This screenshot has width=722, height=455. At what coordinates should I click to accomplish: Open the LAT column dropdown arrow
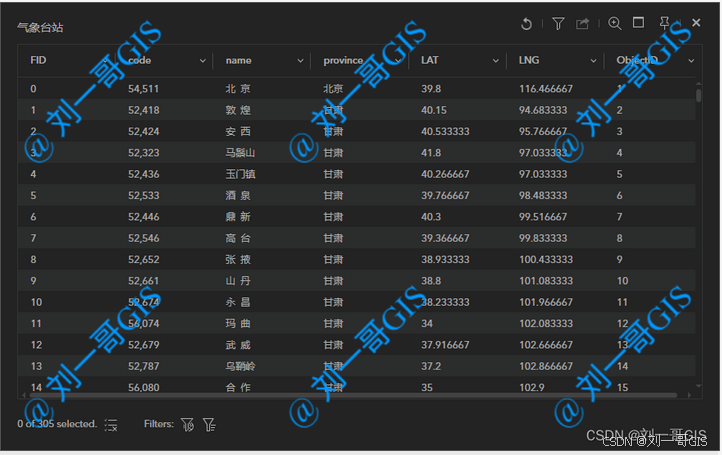[x=495, y=61]
